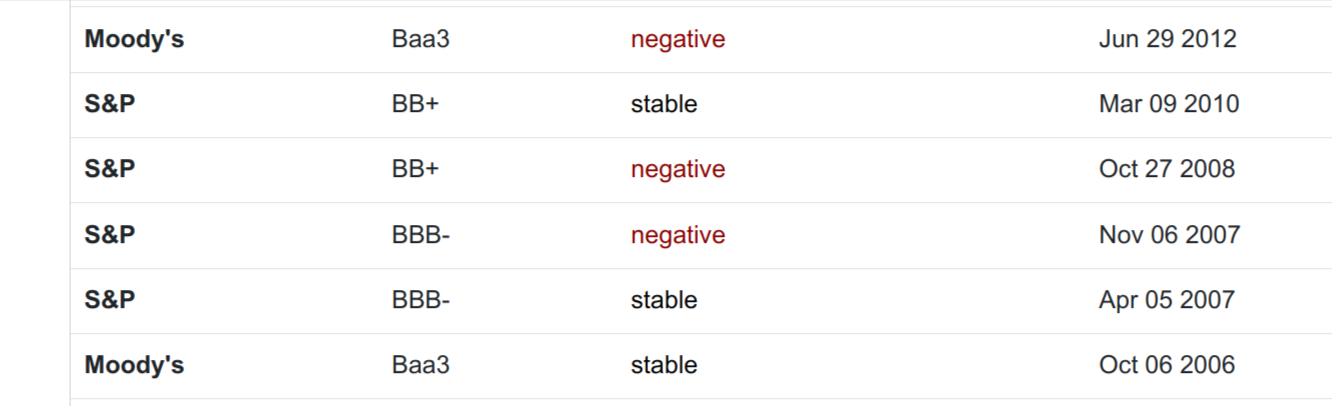Click the negative outlook for Oct 27 2008
Viewport: 1332px width, 406px height.
coord(677,169)
